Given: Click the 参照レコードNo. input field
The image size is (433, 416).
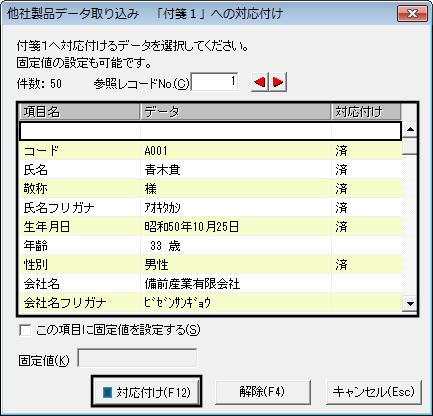Looking at the screenshot, I should coord(214,82).
